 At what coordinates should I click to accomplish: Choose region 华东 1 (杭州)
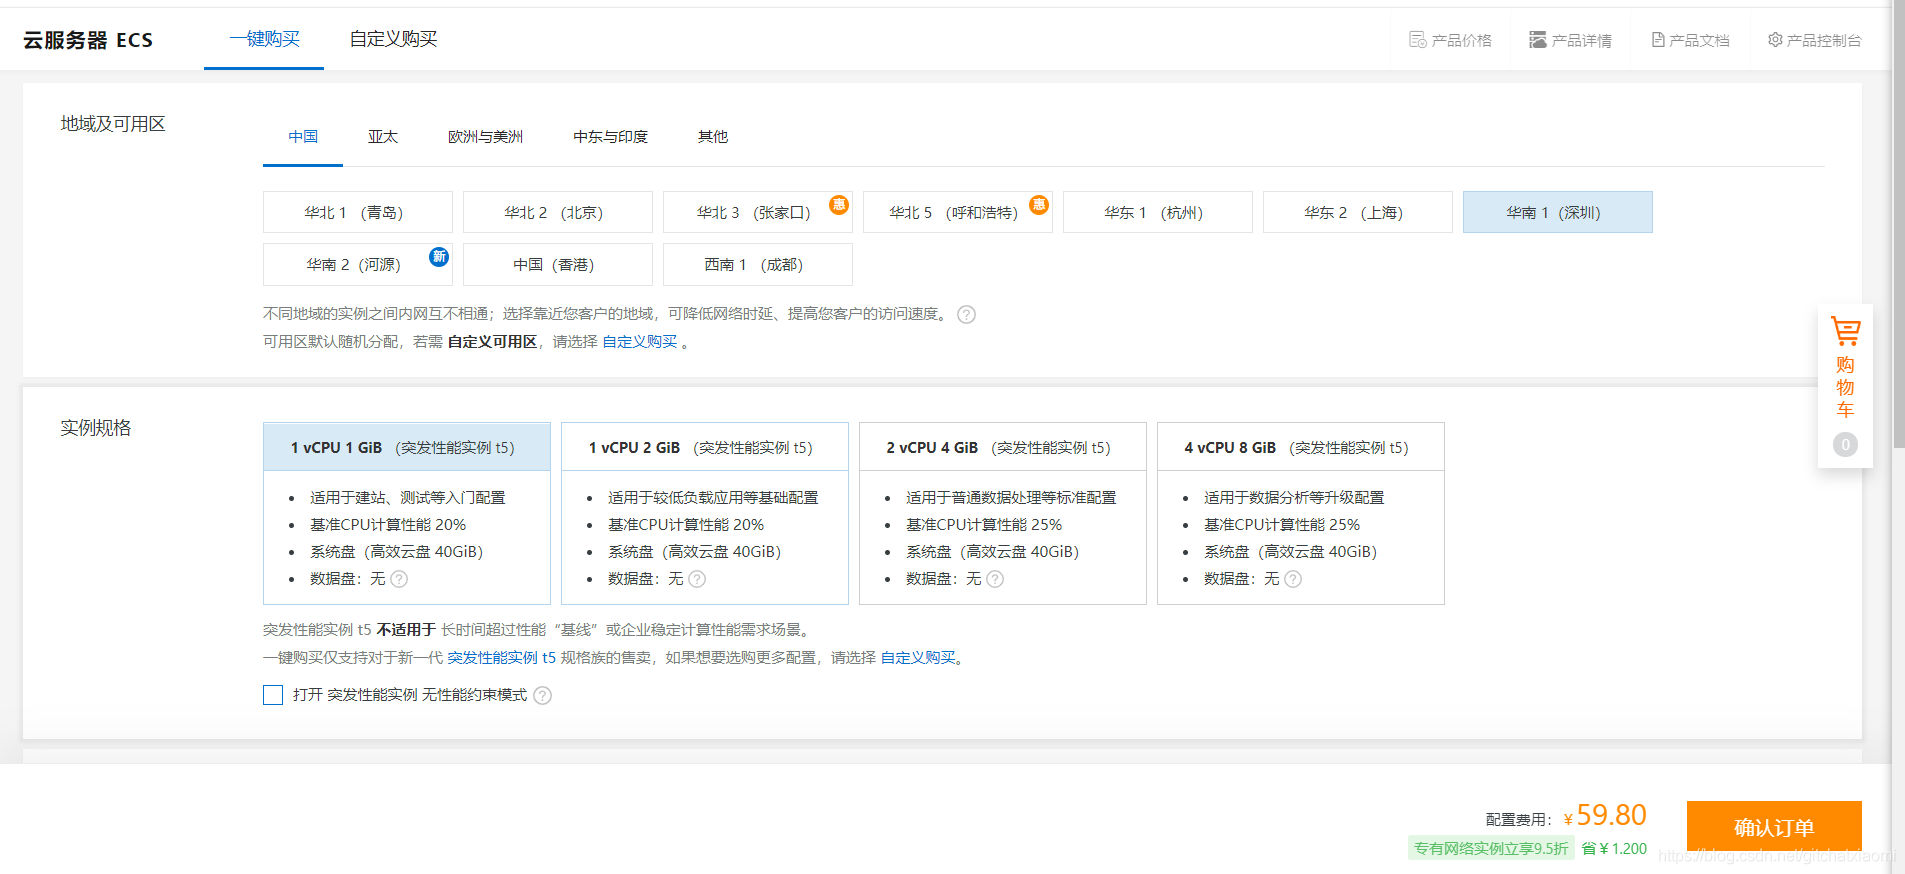coord(1158,212)
